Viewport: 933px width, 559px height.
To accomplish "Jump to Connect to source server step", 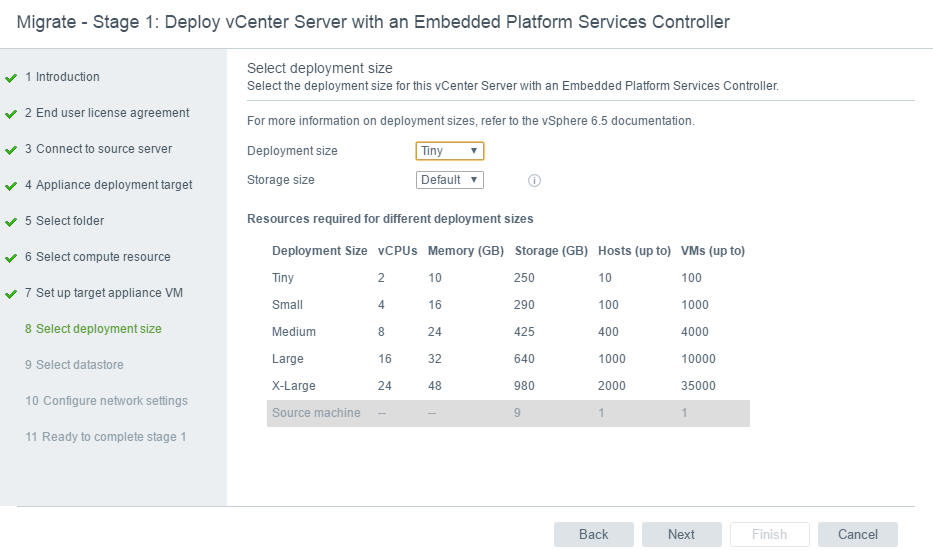I will click(x=98, y=149).
